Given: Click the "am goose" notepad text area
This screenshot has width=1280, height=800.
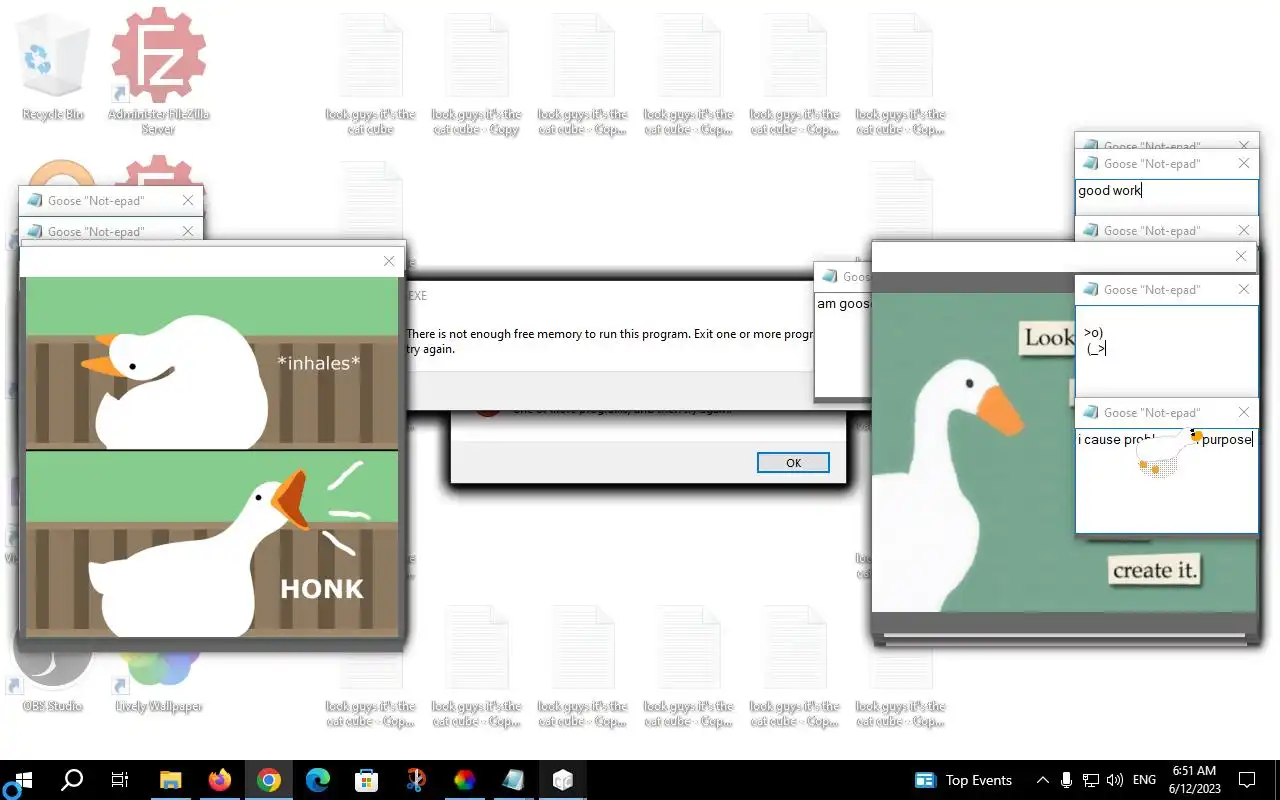Looking at the screenshot, I should point(843,345).
